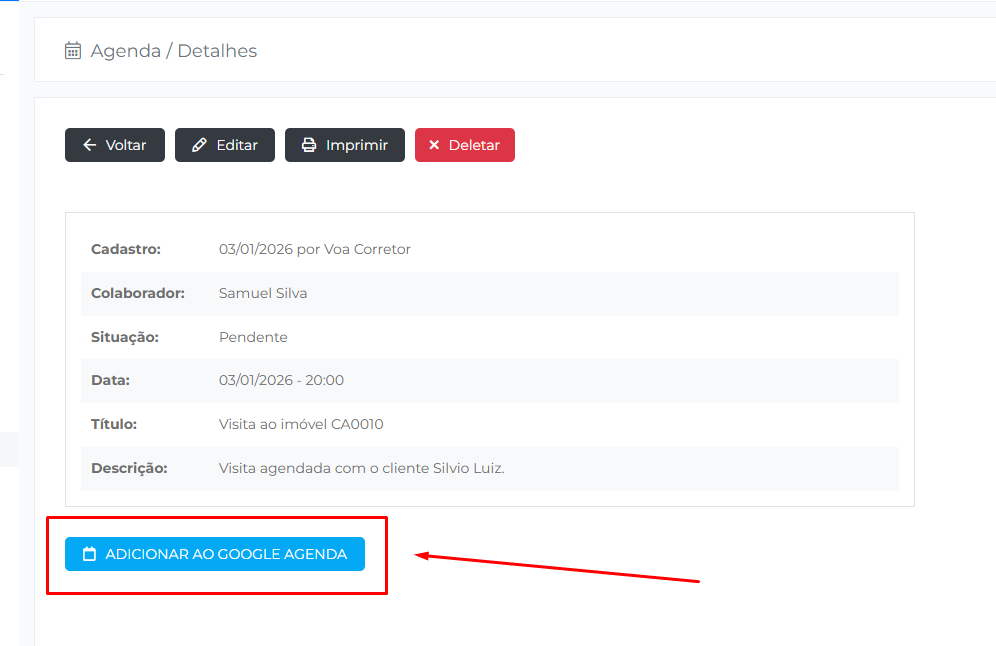996x646 pixels.
Task: Click the Agenda / Detalhes page heading
Action: [x=174, y=51]
